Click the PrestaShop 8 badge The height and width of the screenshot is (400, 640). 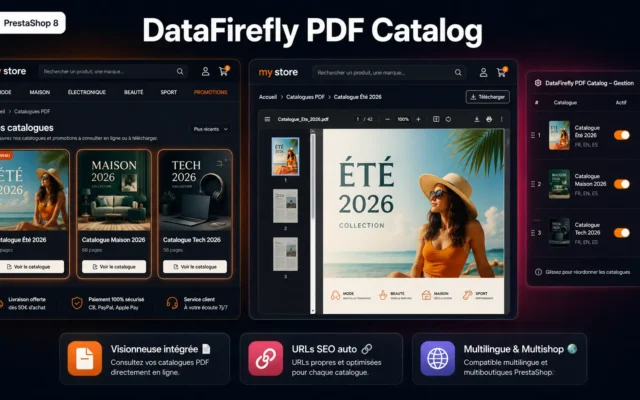[x=32, y=23]
